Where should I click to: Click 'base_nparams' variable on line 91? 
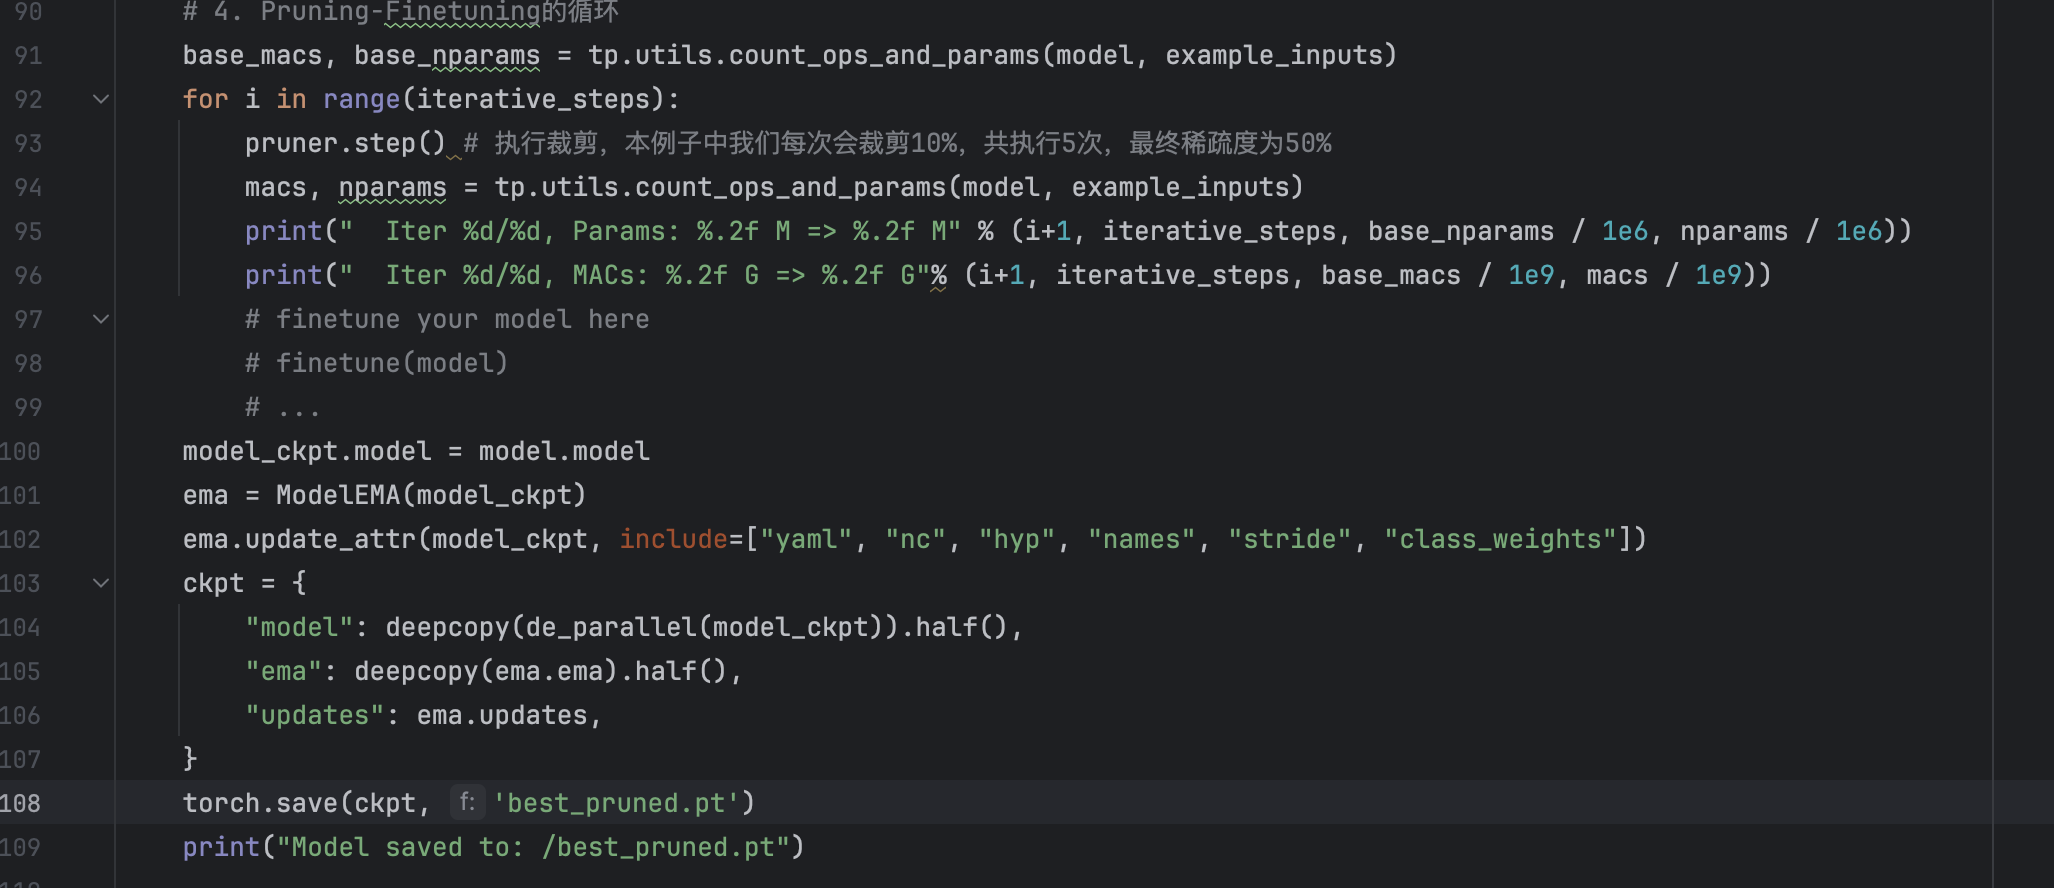[x=447, y=55]
